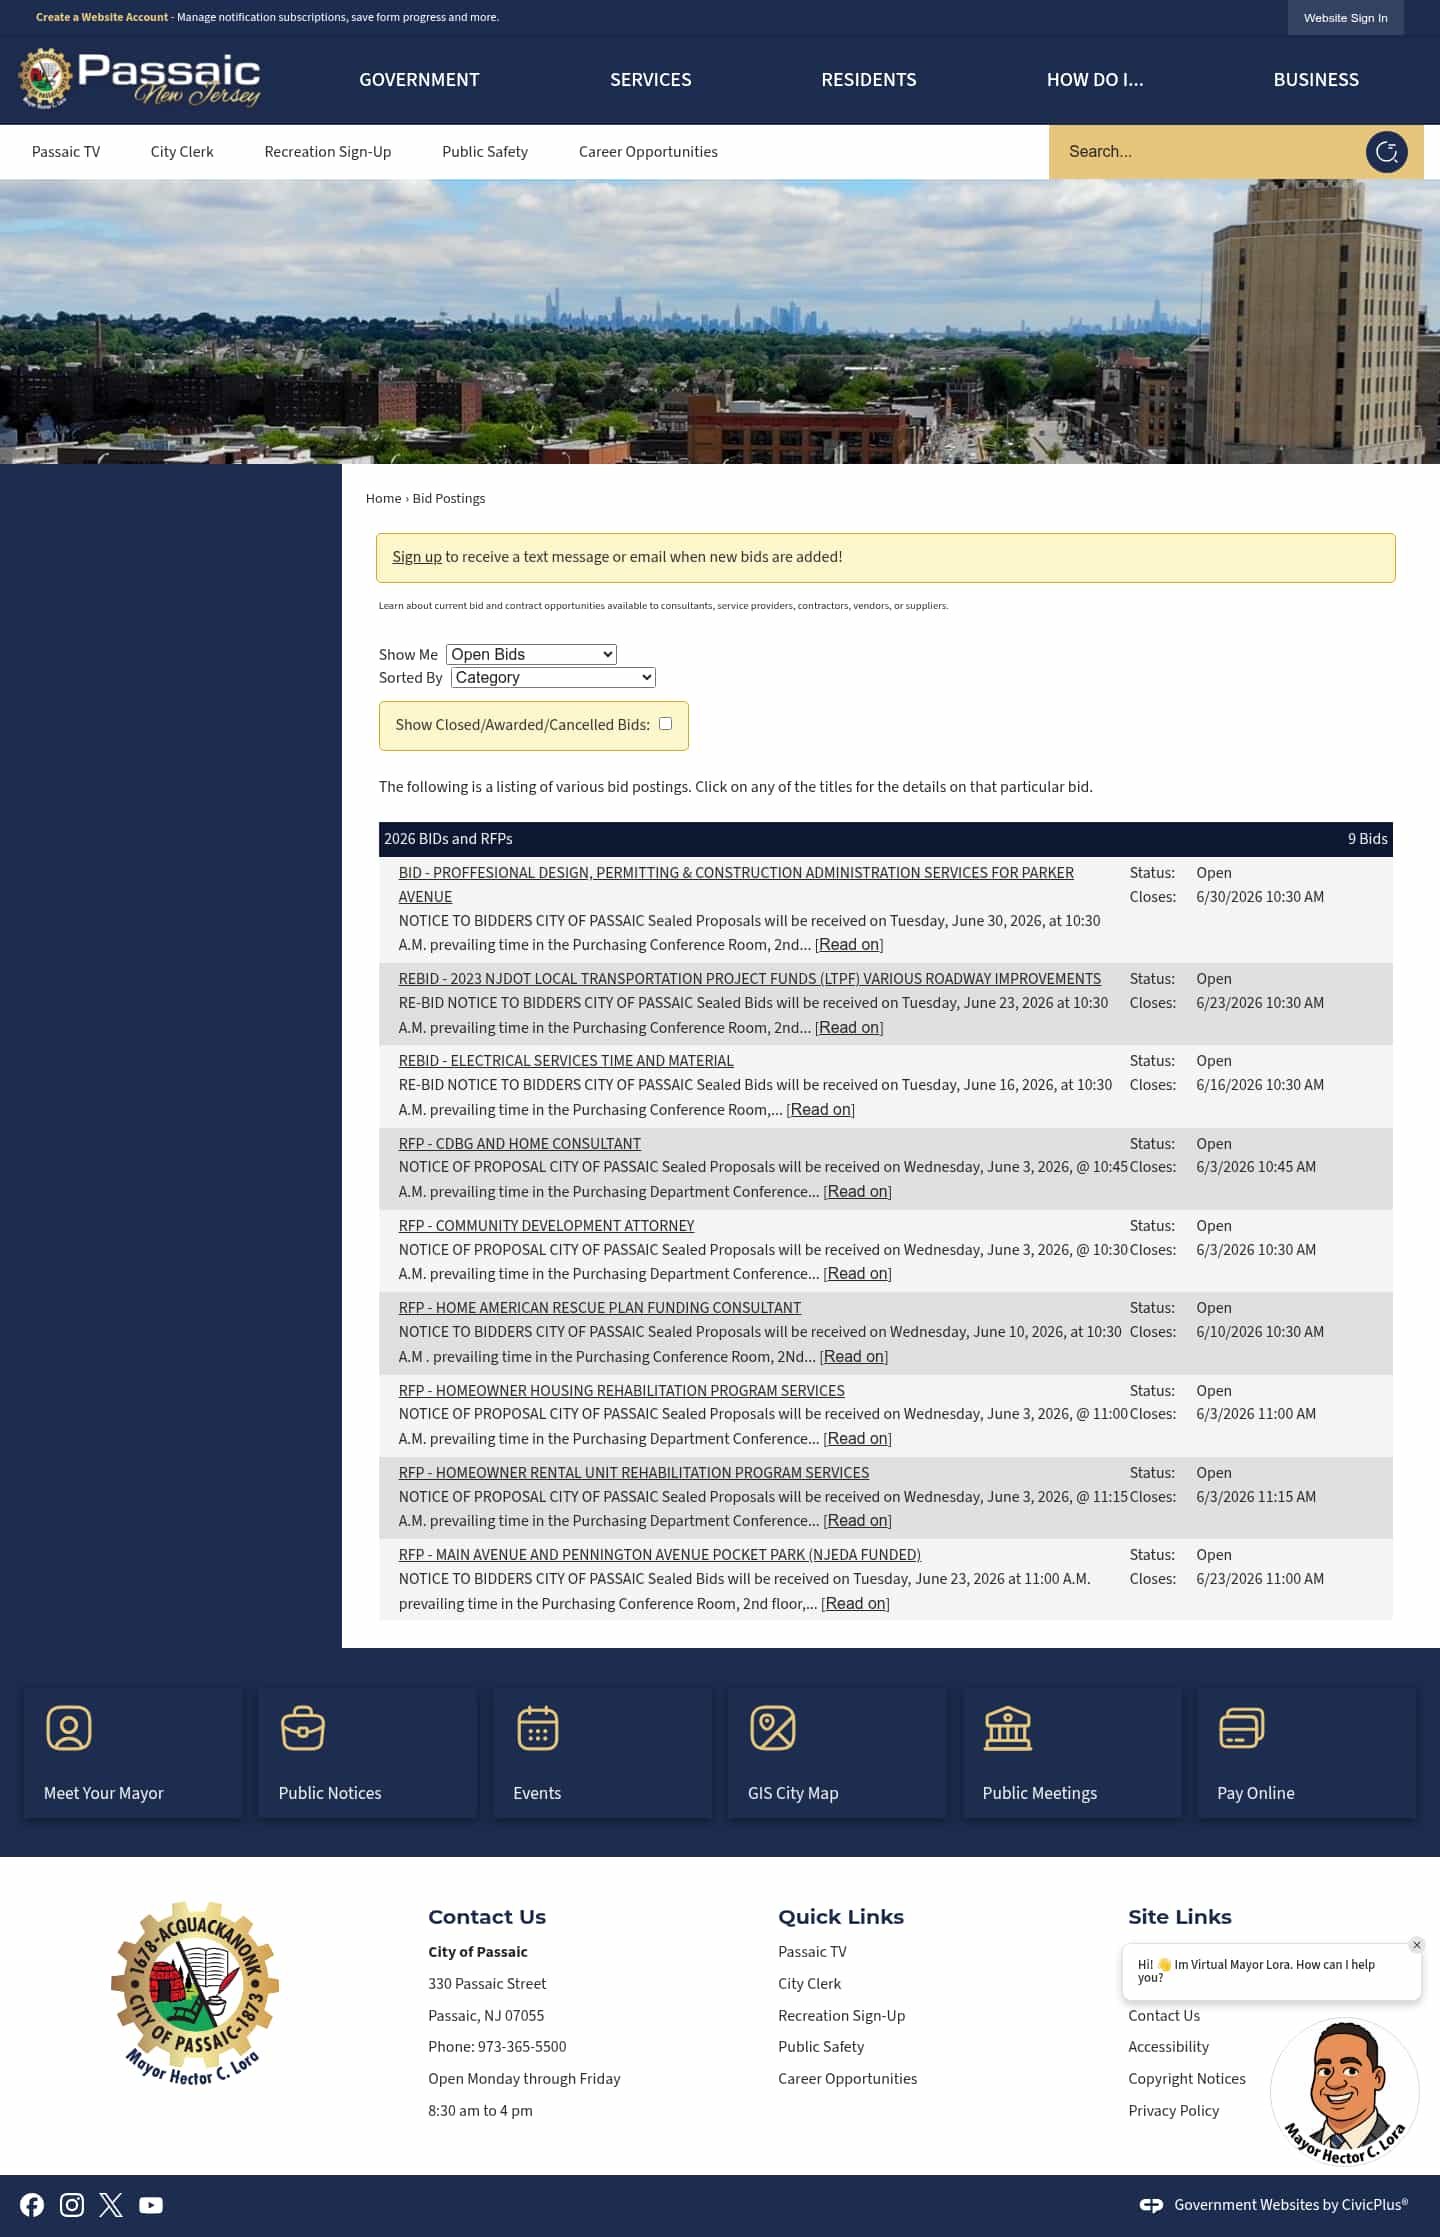The width and height of the screenshot is (1440, 2237).
Task: Click Read on for Parker Avenue bid
Action: (849, 945)
